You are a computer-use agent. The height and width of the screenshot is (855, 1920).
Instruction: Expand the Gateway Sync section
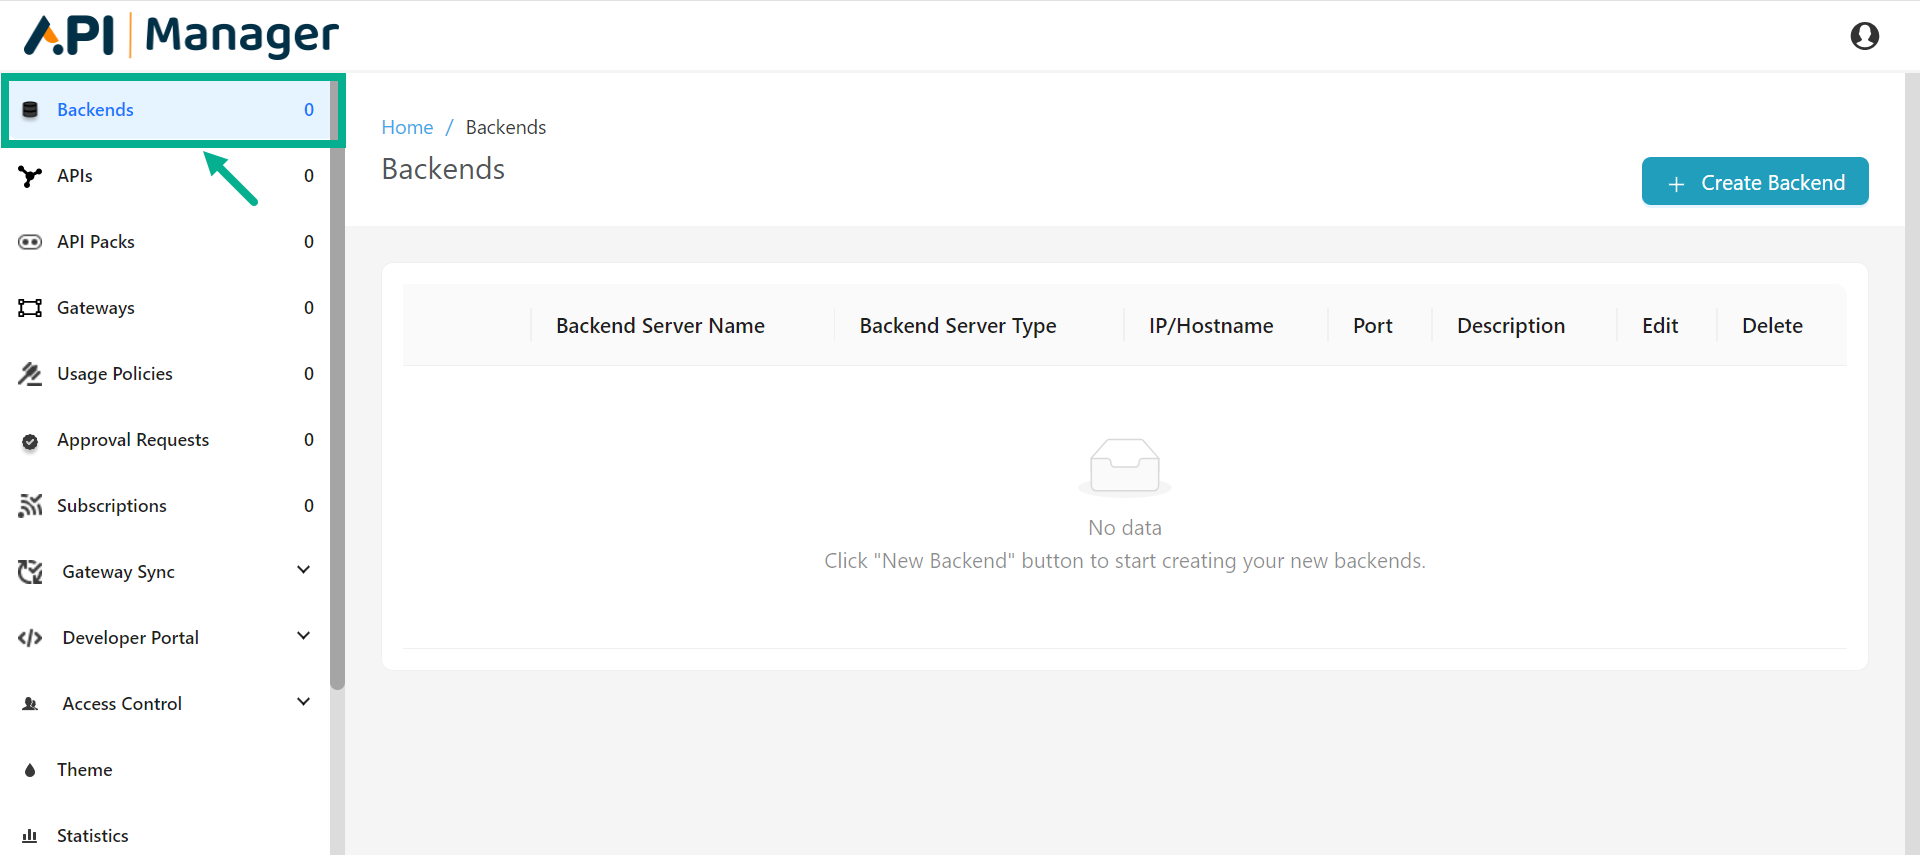(303, 570)
